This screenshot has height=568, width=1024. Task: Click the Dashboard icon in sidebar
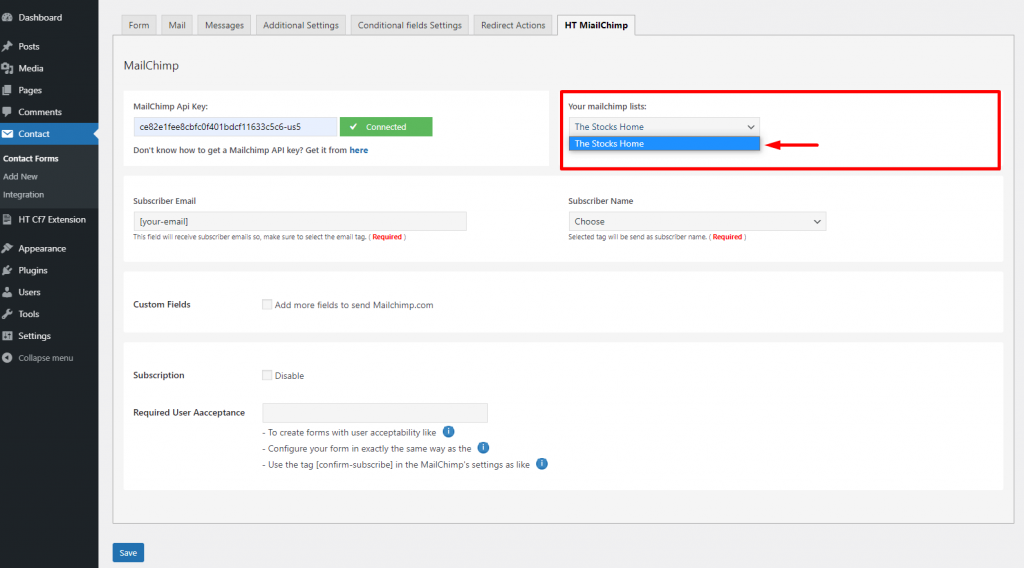coord(8,18)
